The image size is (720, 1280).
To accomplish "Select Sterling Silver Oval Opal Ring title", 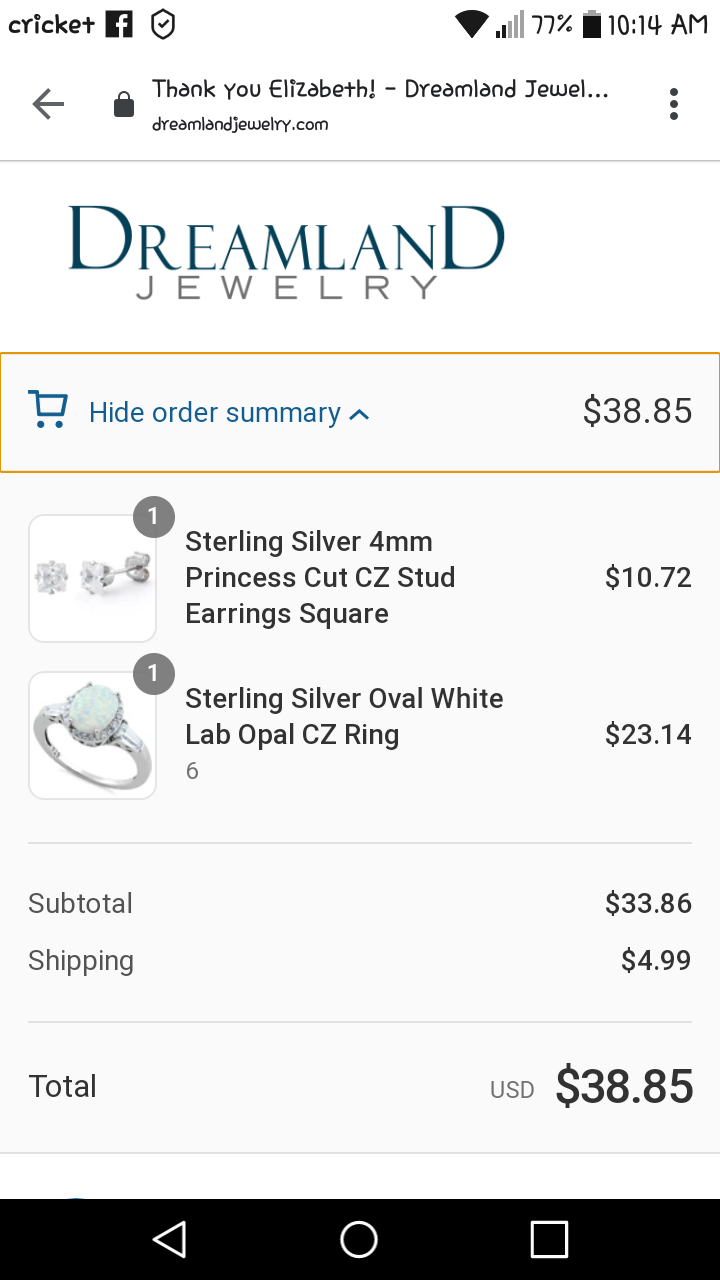I will pos(344,716).
